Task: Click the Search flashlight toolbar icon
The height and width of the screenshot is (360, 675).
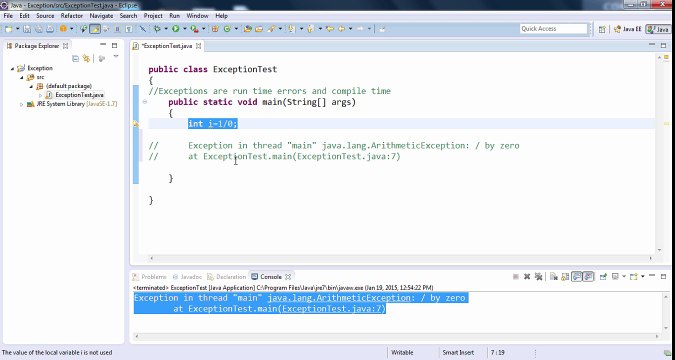Action: [x=271, y=29]
